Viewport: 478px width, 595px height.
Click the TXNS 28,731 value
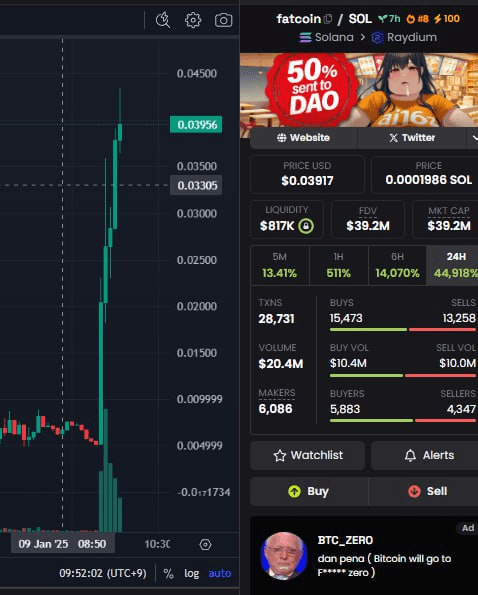[276, 319]
